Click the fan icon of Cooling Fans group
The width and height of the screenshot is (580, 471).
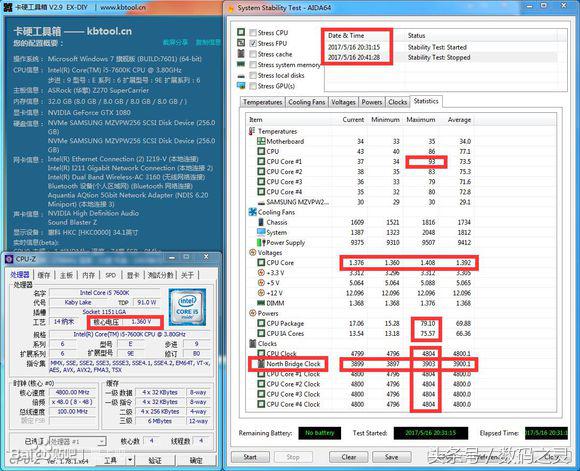(x=253, y=212)
